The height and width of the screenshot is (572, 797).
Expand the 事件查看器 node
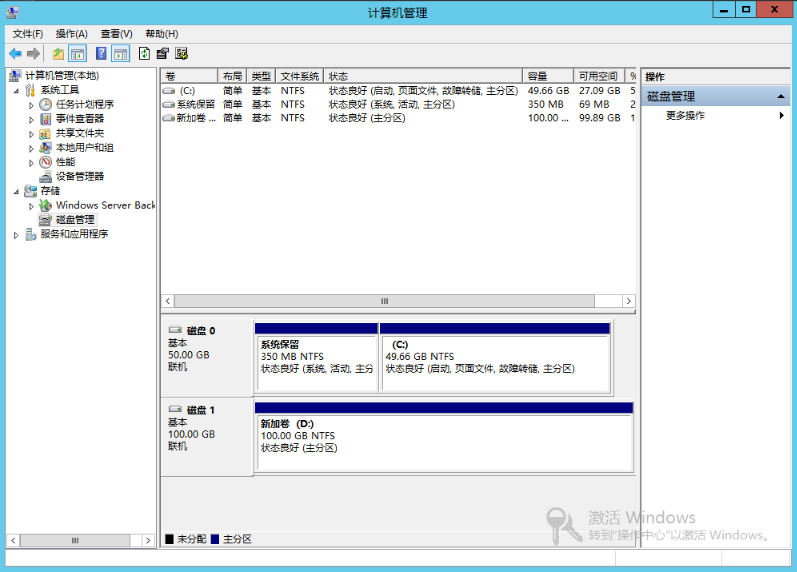point(32,119)
